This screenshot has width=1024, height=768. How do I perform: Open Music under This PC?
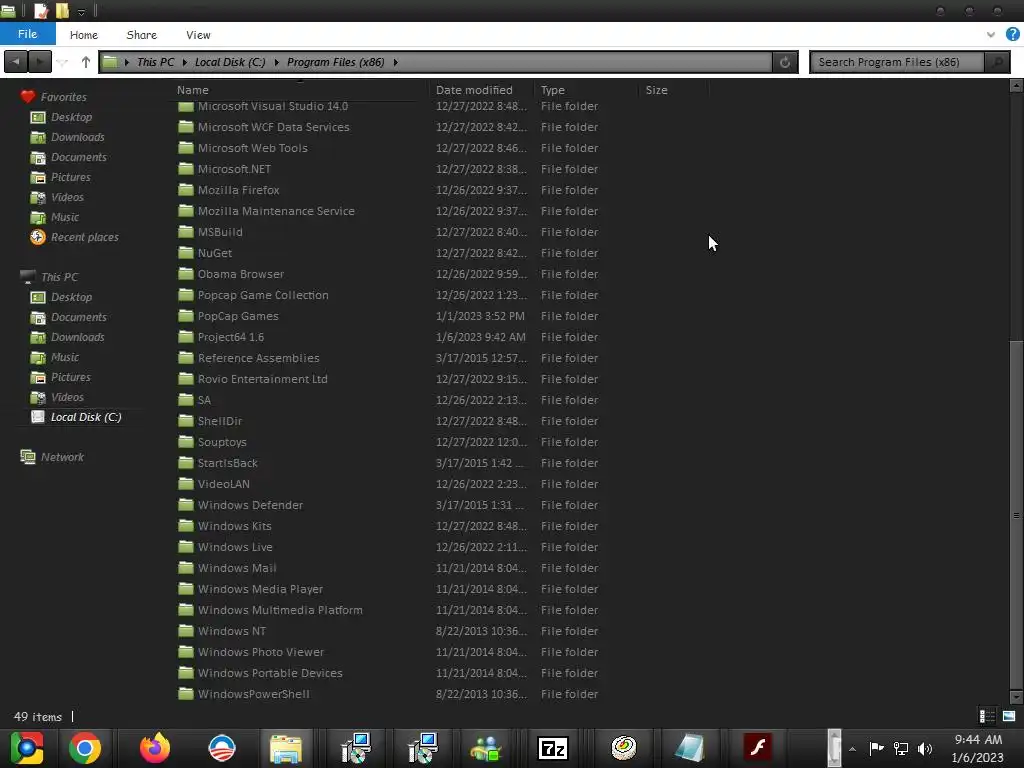click(x=65, y=357)
